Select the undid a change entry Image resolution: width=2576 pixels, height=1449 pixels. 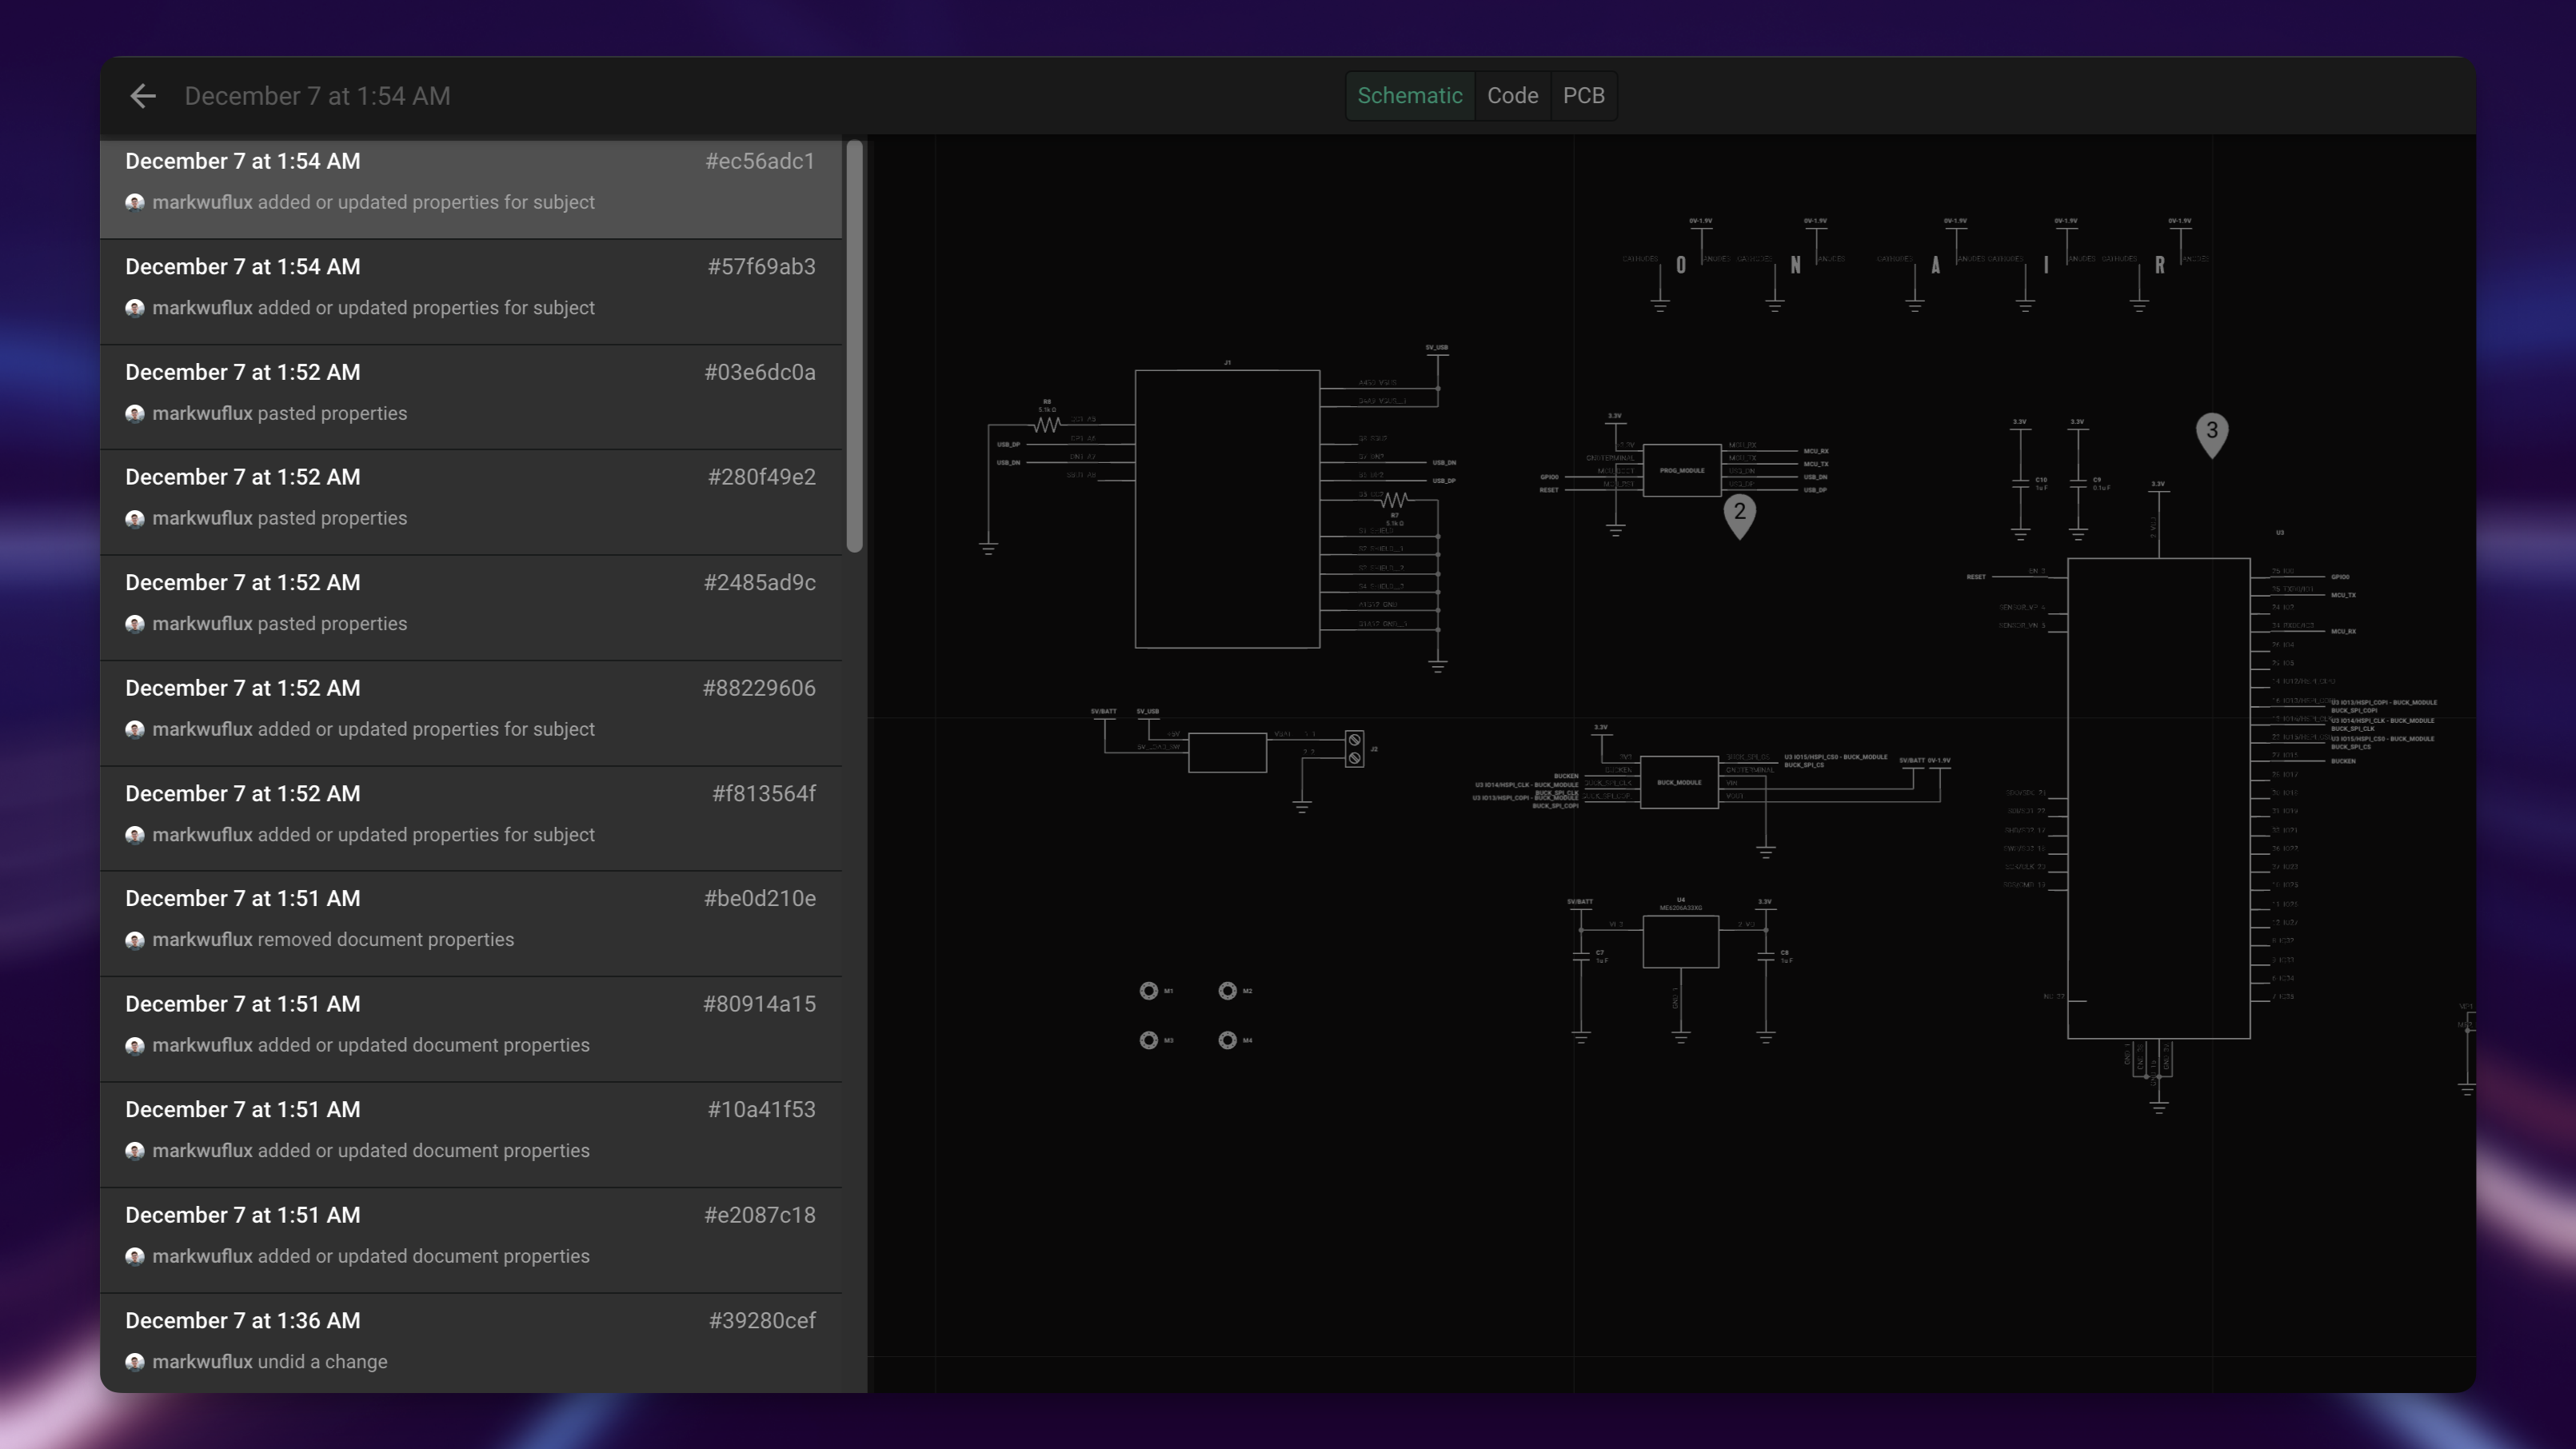pos(470,1341)
